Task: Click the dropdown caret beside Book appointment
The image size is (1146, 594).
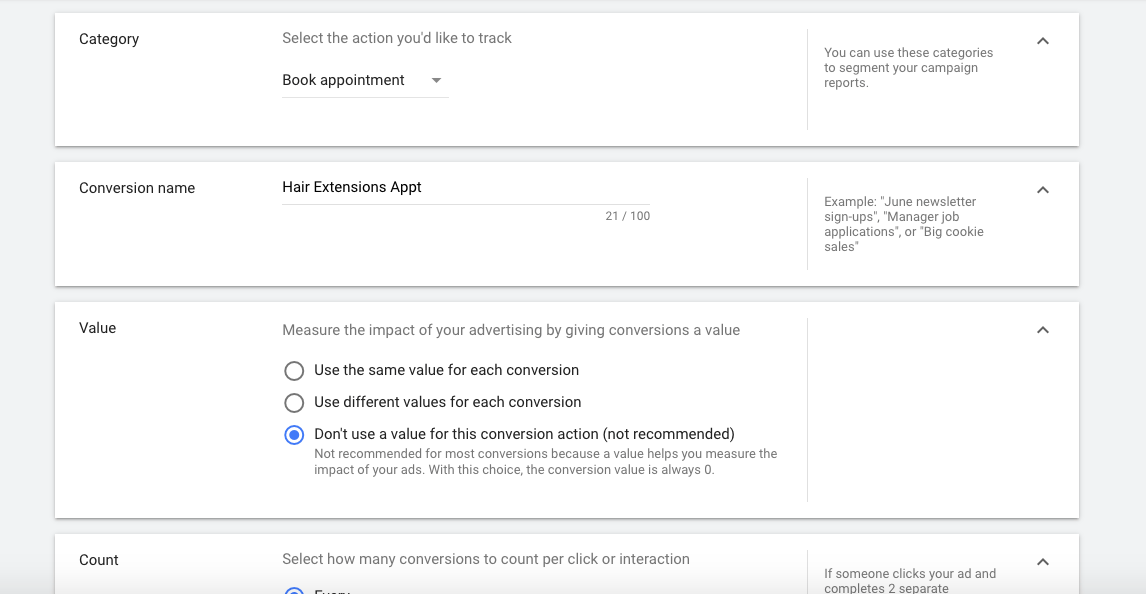Action: (435, 80)
